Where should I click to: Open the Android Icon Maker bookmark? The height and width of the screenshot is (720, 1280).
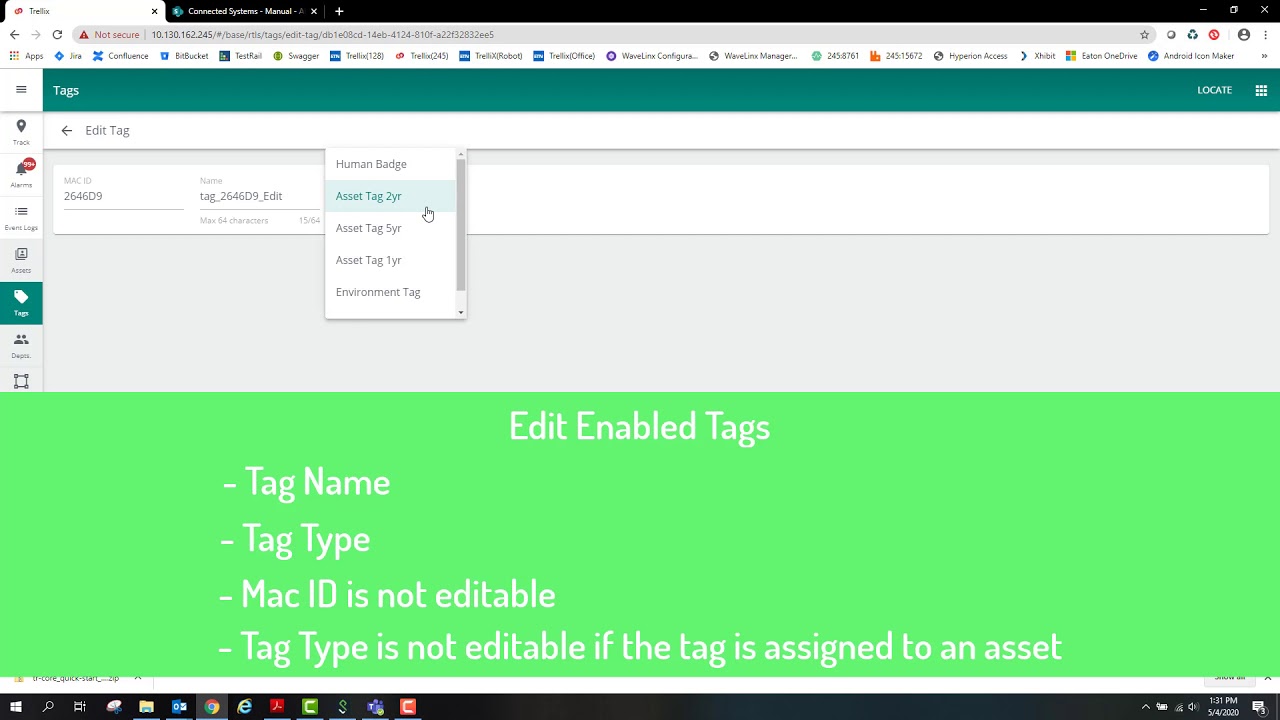point(1190,56)
